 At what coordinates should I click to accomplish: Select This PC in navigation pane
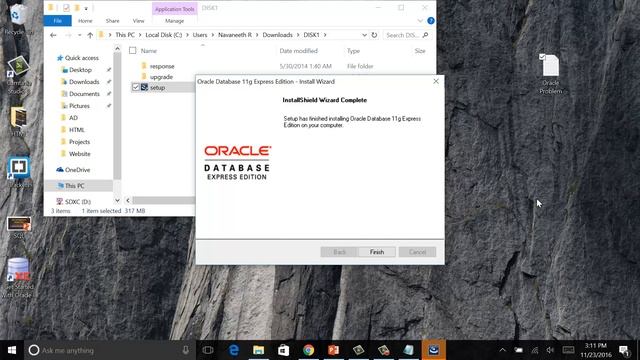pos(75,186)
